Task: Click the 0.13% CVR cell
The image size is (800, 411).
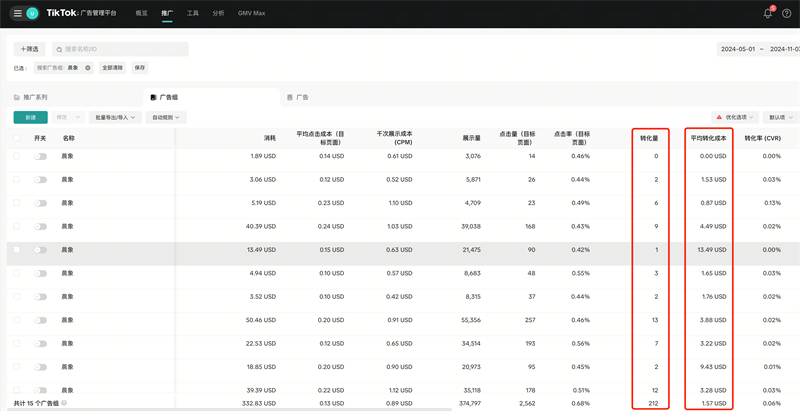Action: [772, 203]
